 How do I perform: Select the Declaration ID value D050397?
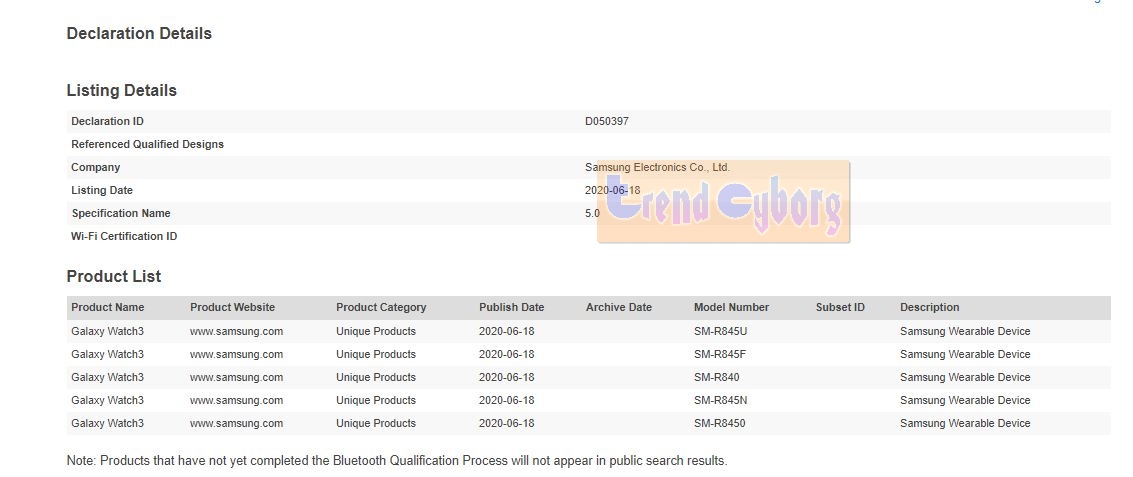[x=607, y=121]
